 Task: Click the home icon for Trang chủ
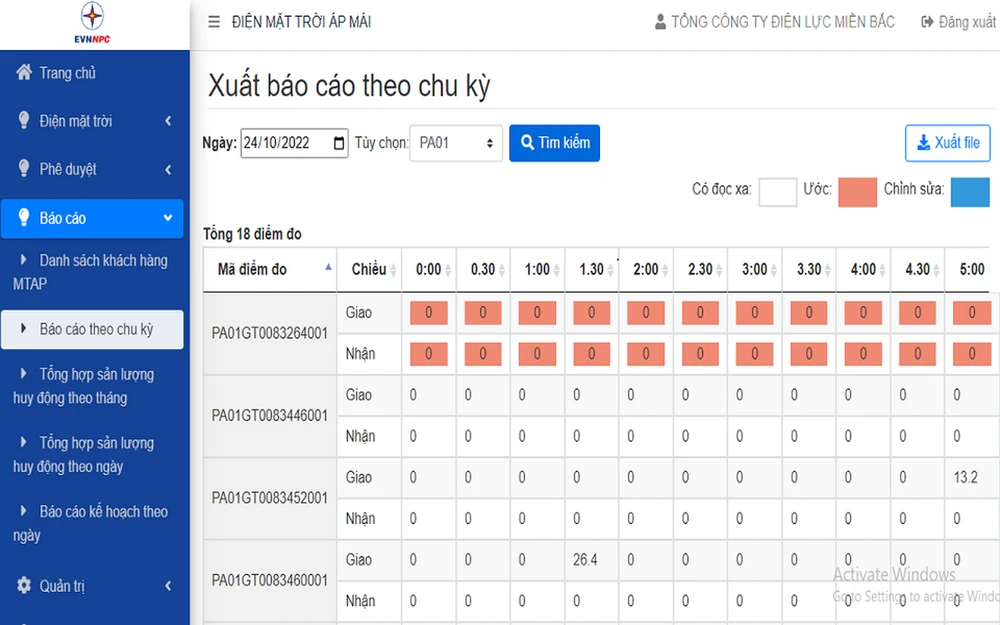pos(24,73)
